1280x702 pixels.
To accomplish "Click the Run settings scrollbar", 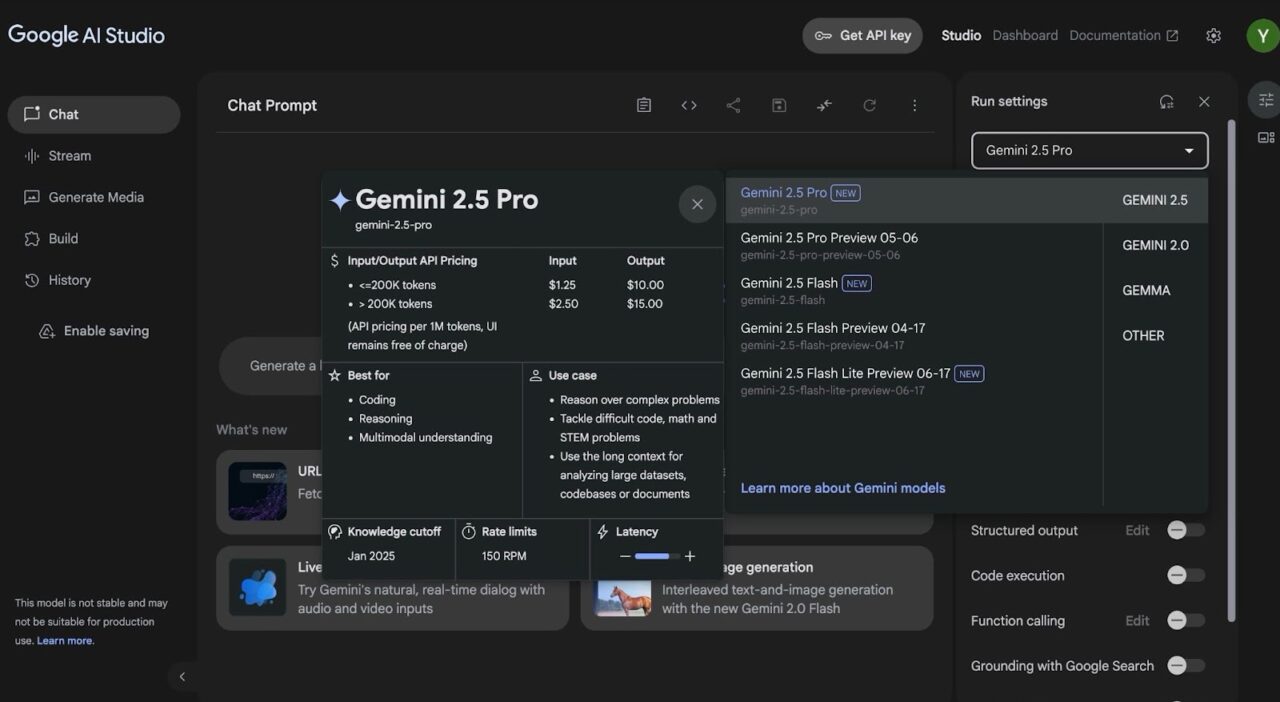I will [1231, 370].
